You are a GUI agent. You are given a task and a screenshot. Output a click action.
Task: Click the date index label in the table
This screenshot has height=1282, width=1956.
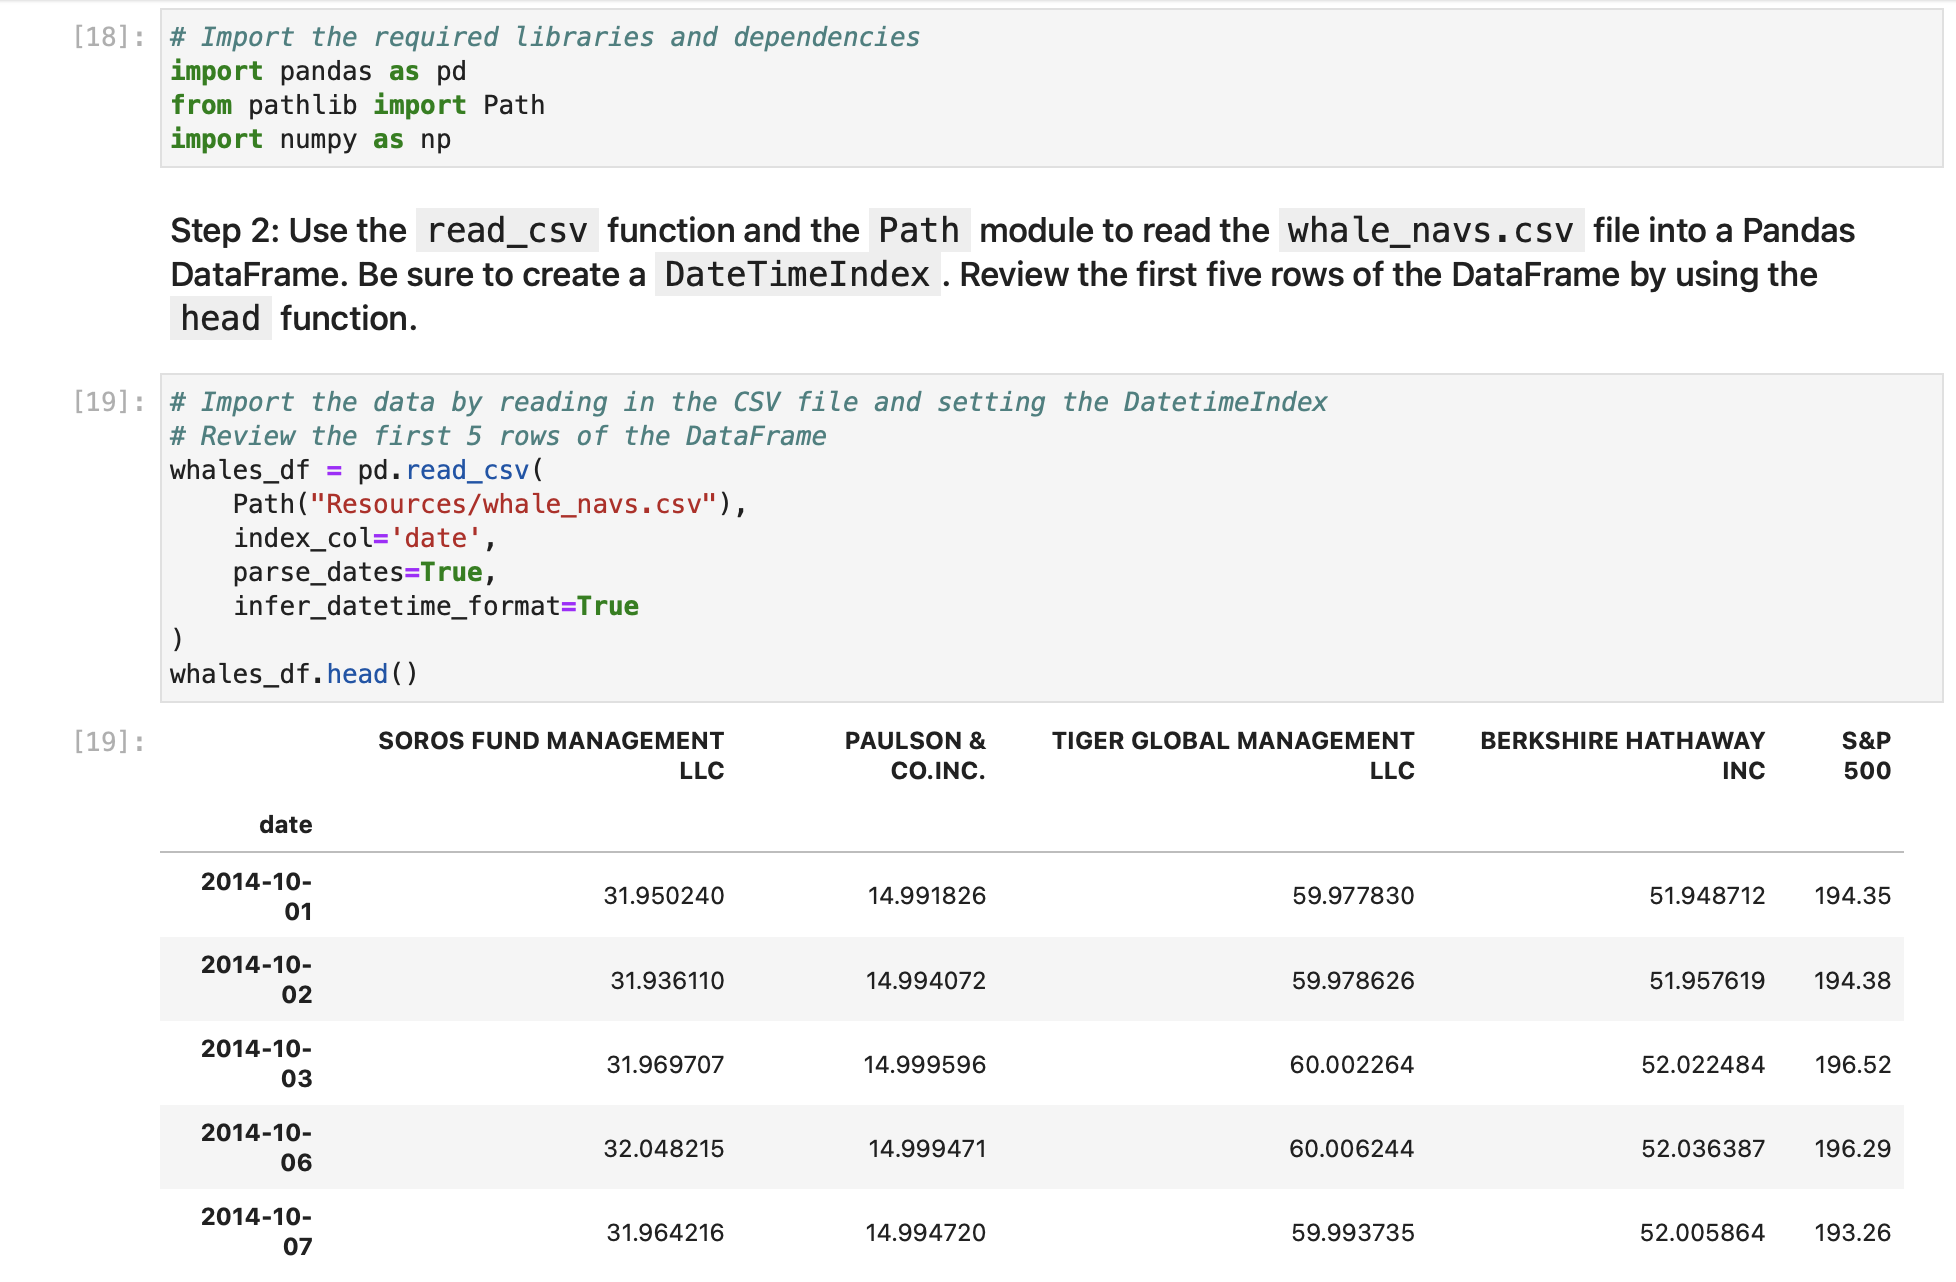pyautogui.click(x=285, y=824)
